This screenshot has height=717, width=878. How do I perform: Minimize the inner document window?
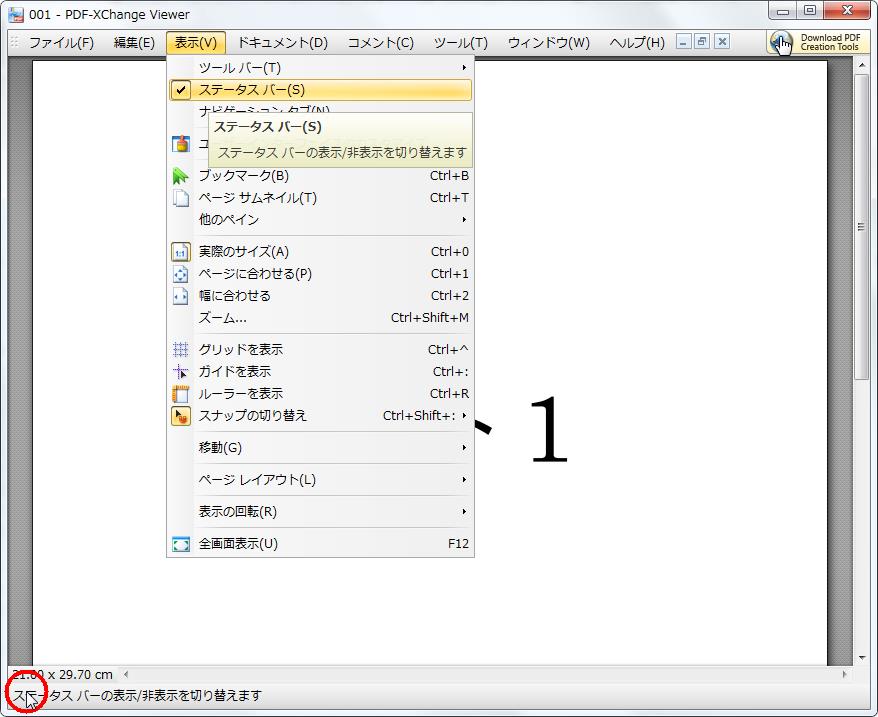pyautogui.click(x=684, y=41)
